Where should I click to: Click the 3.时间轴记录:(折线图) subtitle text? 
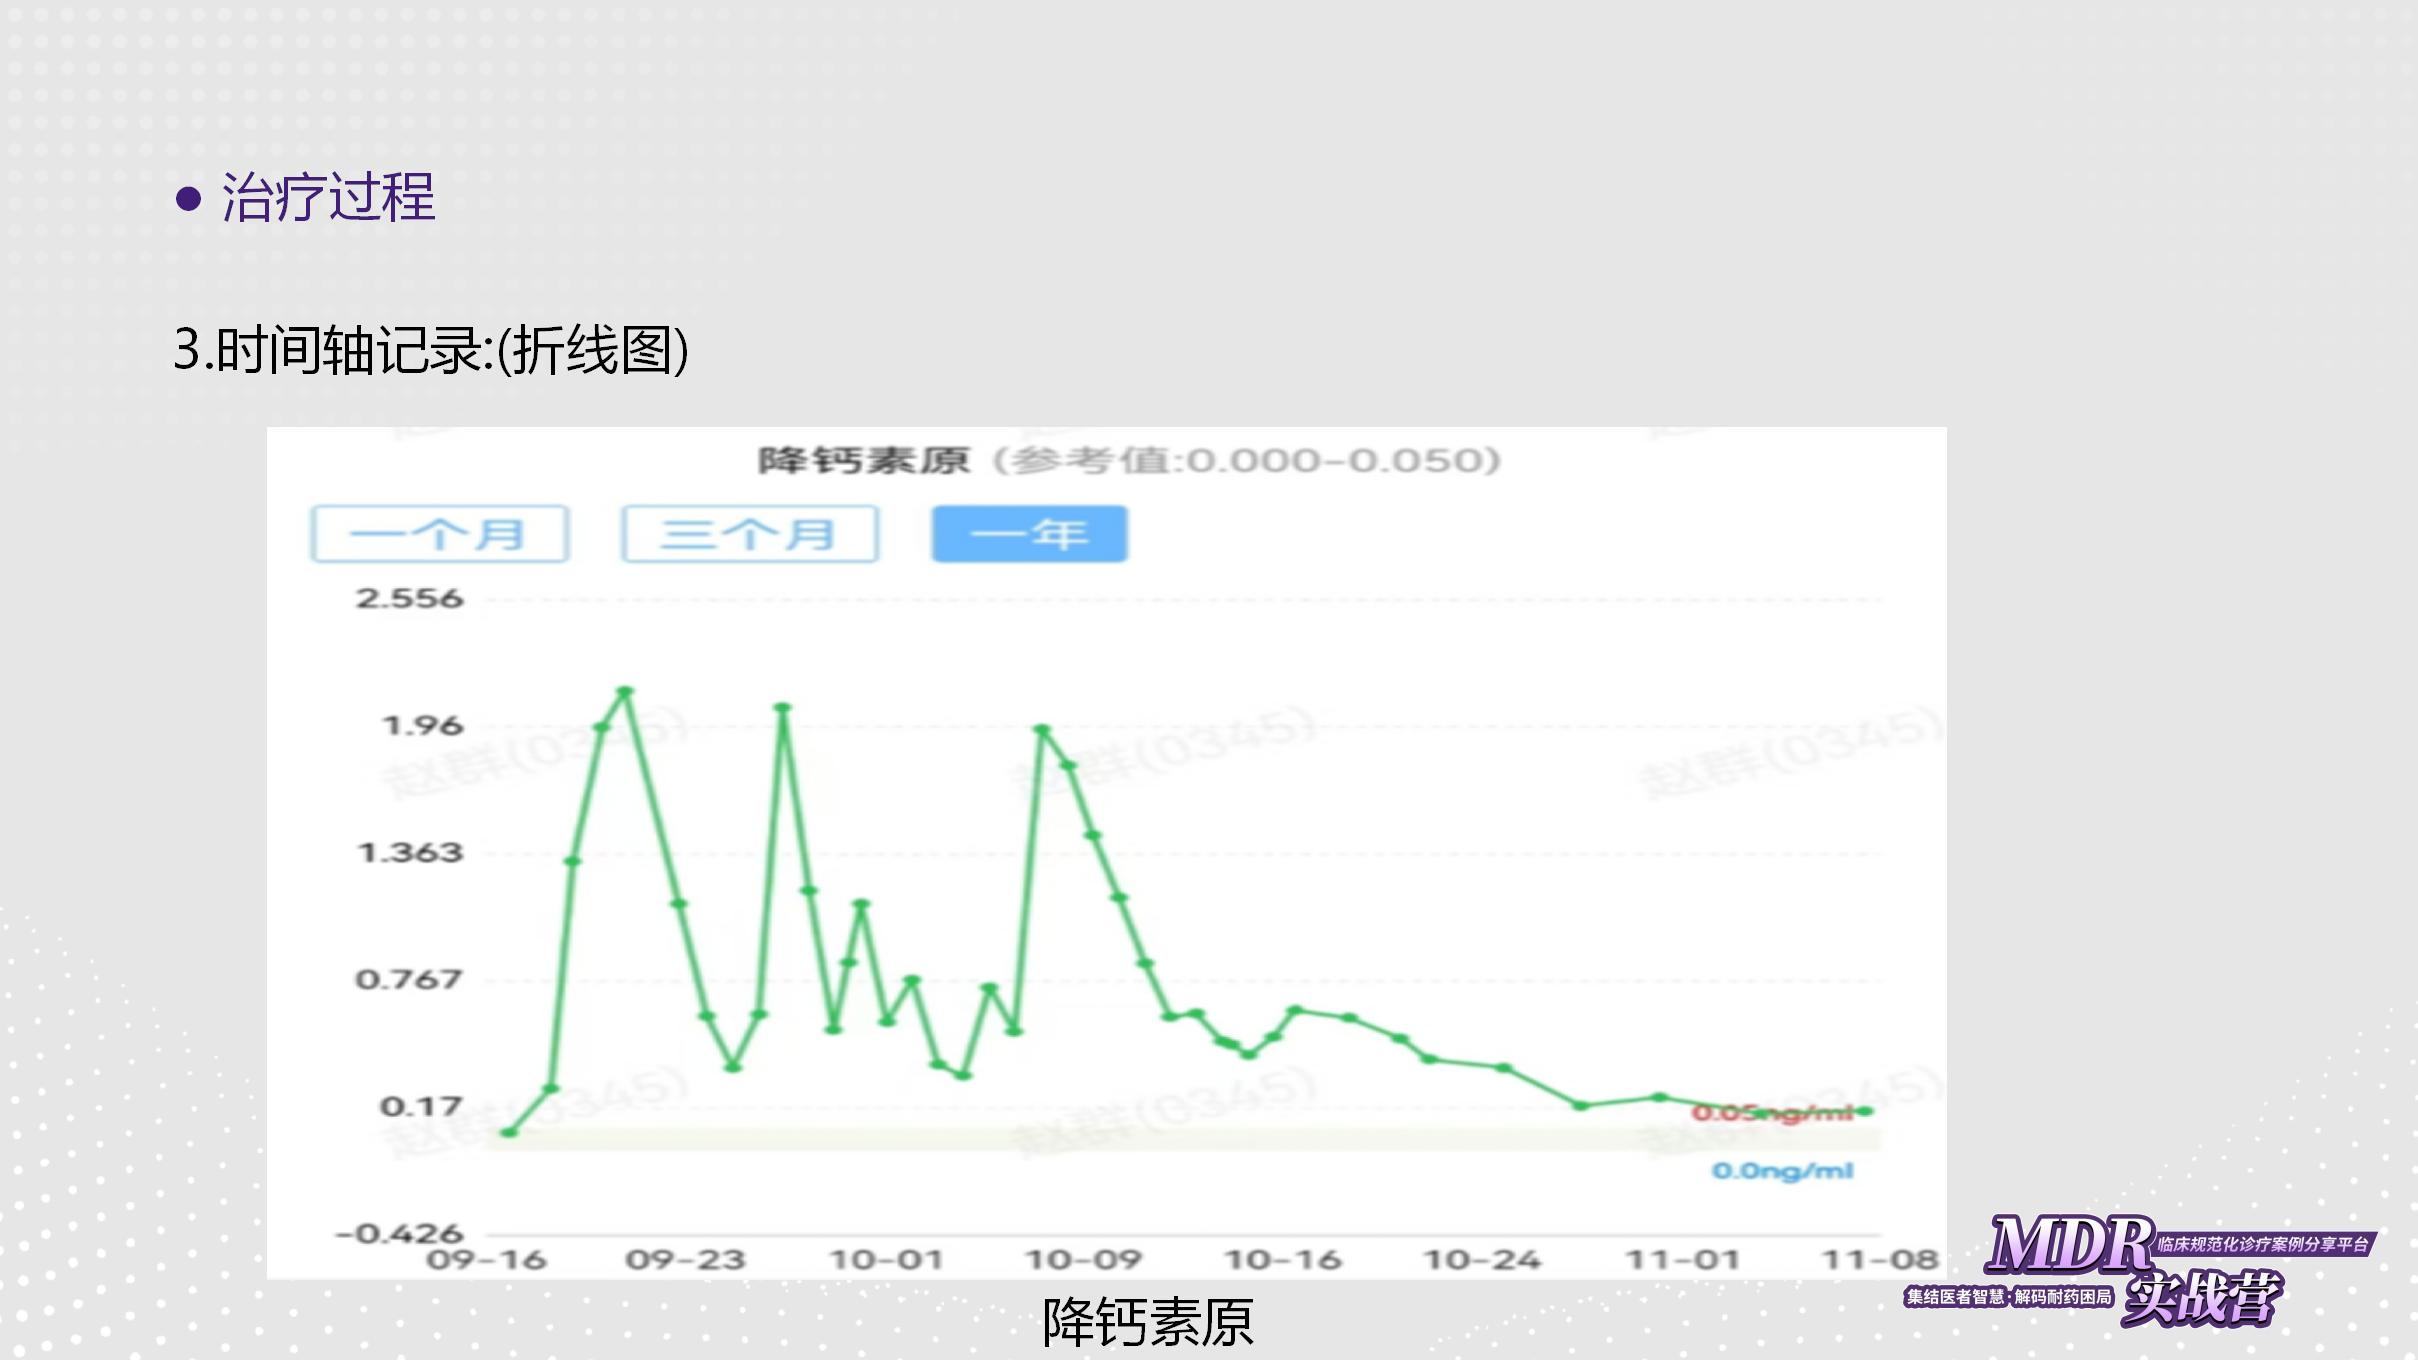[x=431, y=350]
